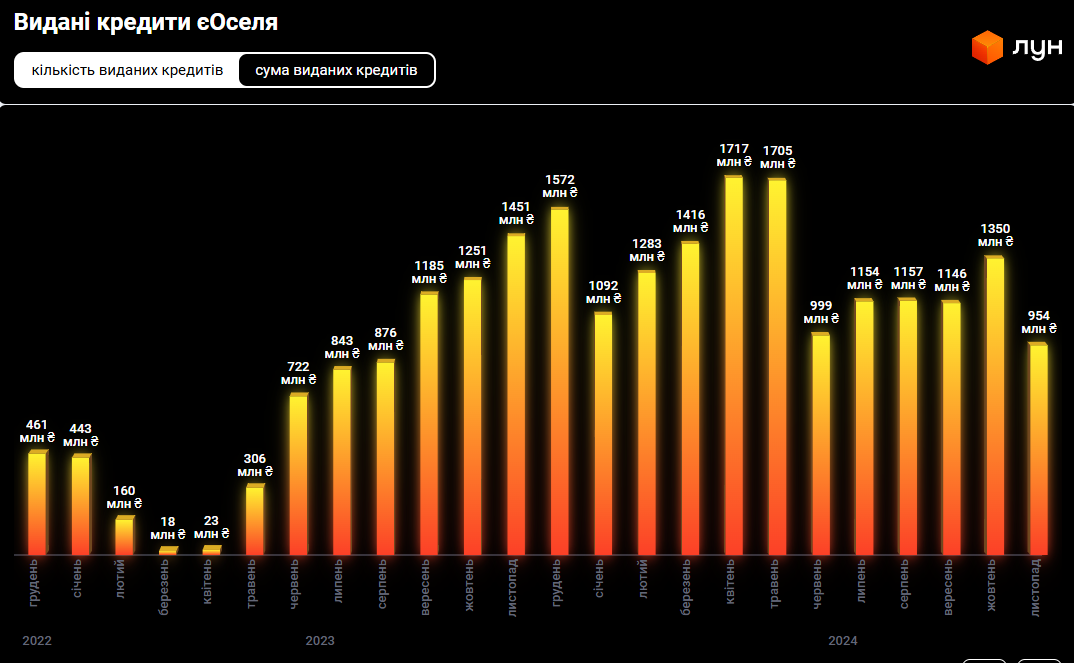Click the 2023 year label

320,641
